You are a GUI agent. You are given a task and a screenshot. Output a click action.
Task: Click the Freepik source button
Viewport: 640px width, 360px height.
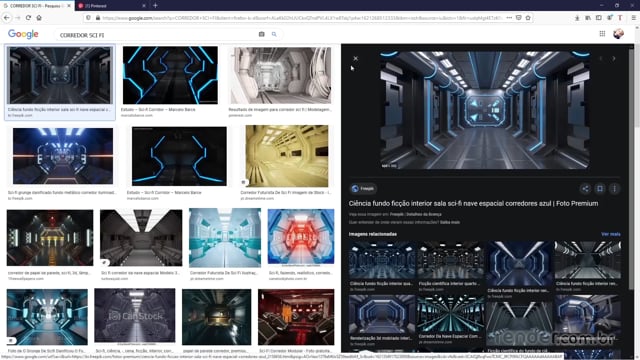point(363,189)
